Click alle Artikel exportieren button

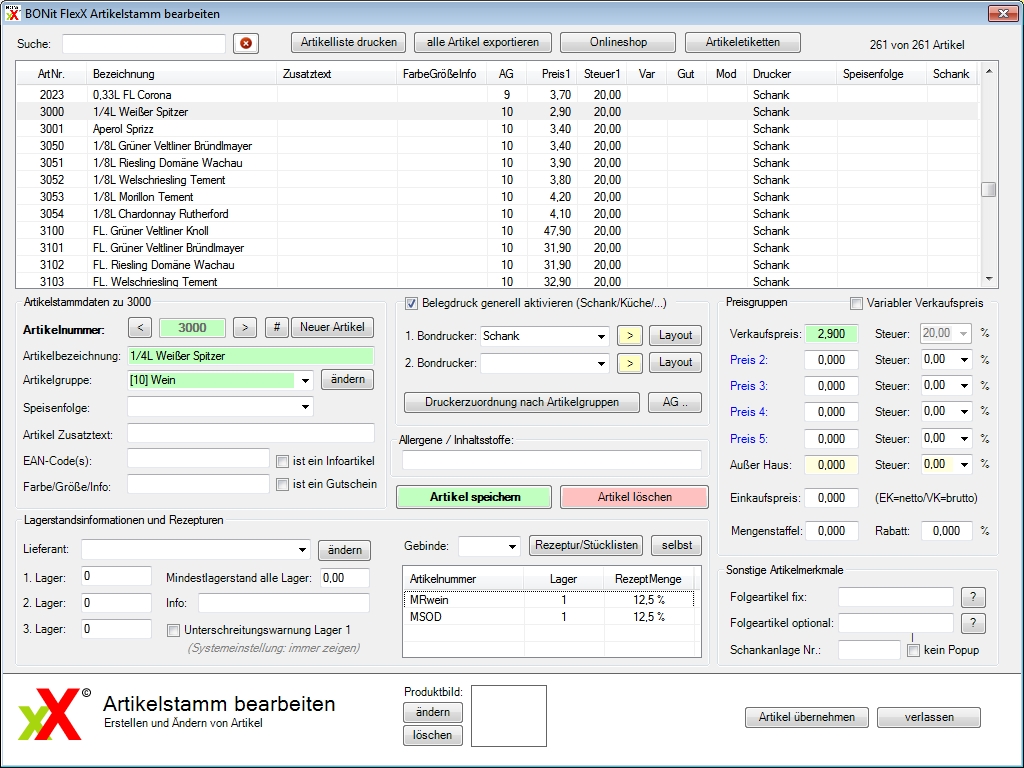tap(483, 42)
